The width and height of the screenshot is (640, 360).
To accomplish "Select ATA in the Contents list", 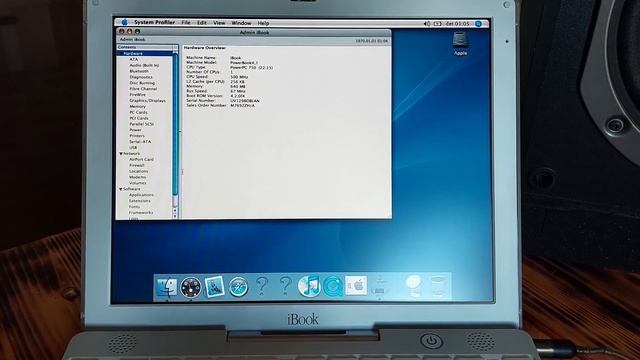I will pos(133,59).
